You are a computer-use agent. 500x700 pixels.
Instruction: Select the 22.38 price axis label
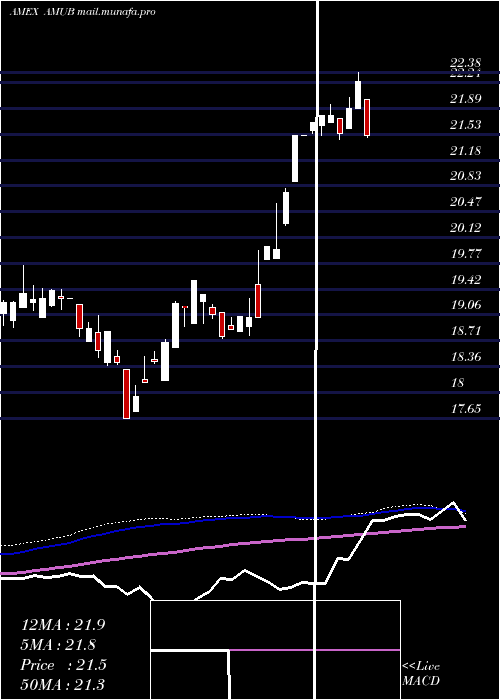pos(465,65)
